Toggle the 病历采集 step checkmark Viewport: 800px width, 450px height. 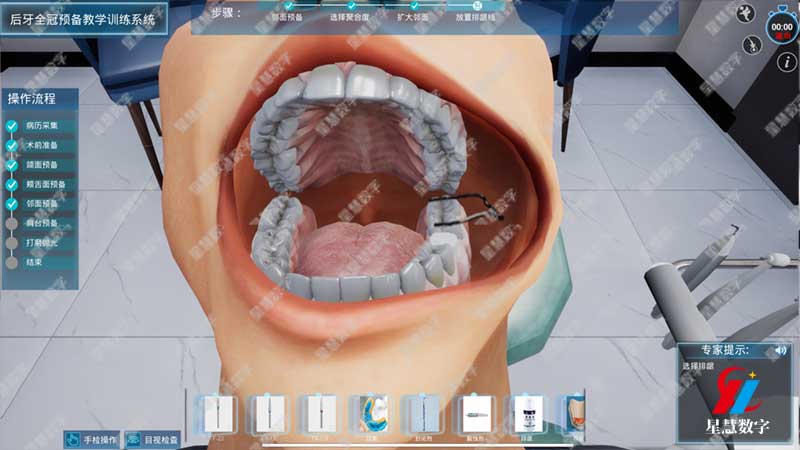coord(12,127)
